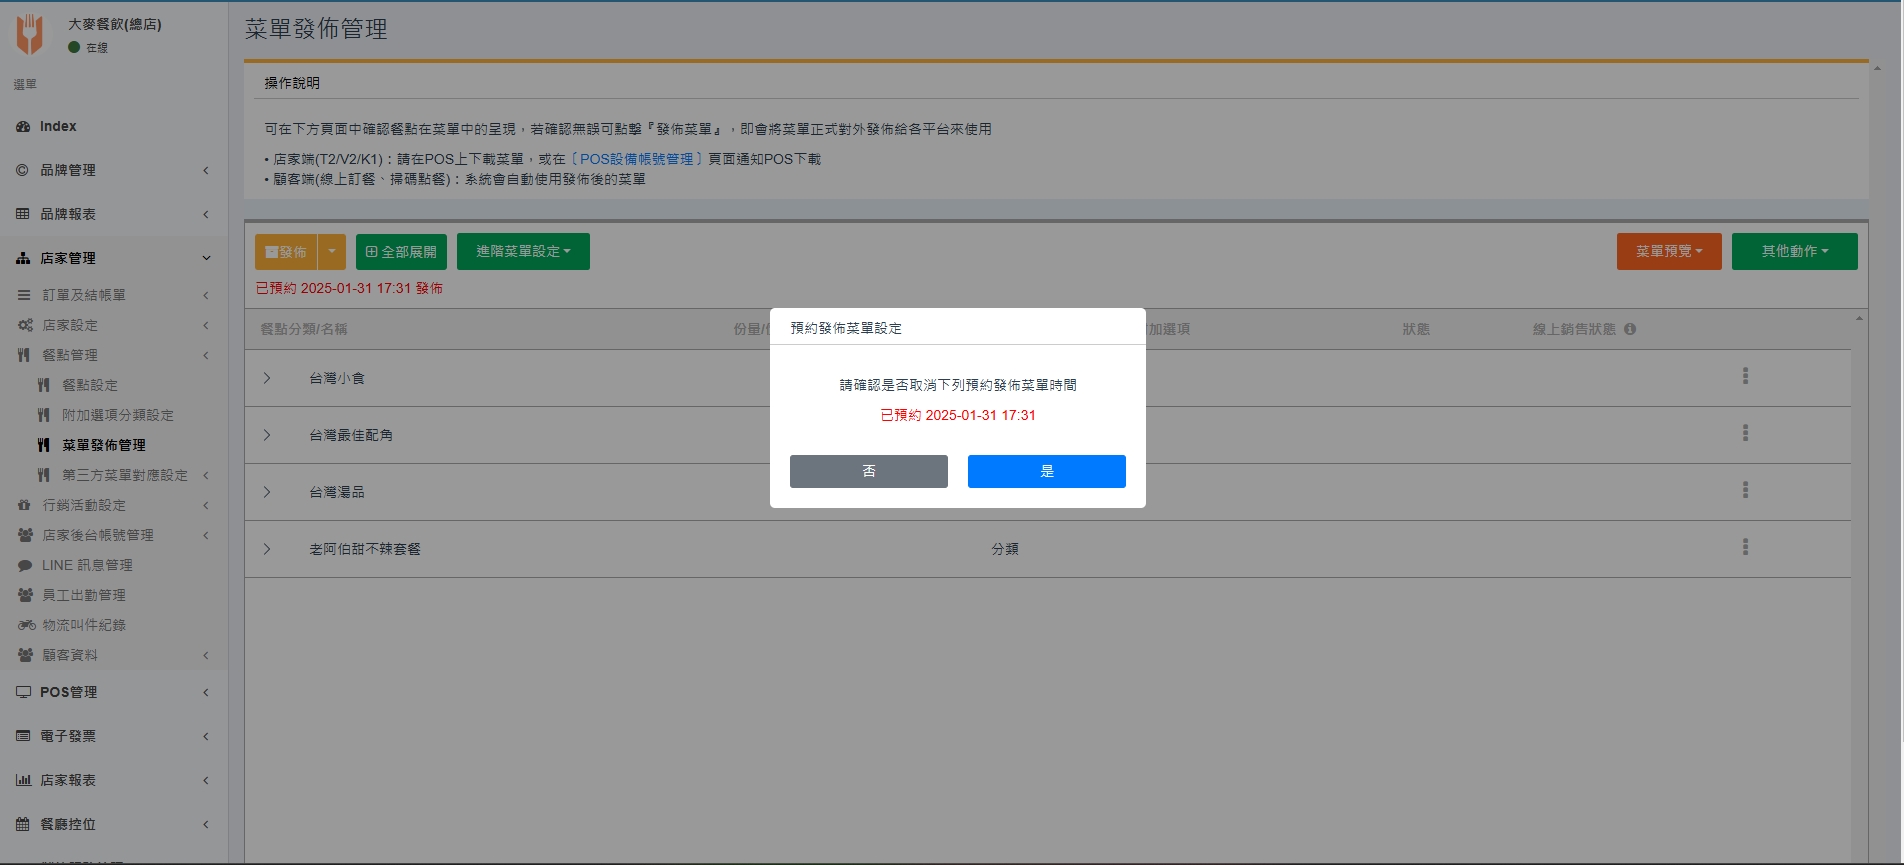Click the kebab menu for 台灣小食 row
1904x865 pixels.
tap(1745, 376)
